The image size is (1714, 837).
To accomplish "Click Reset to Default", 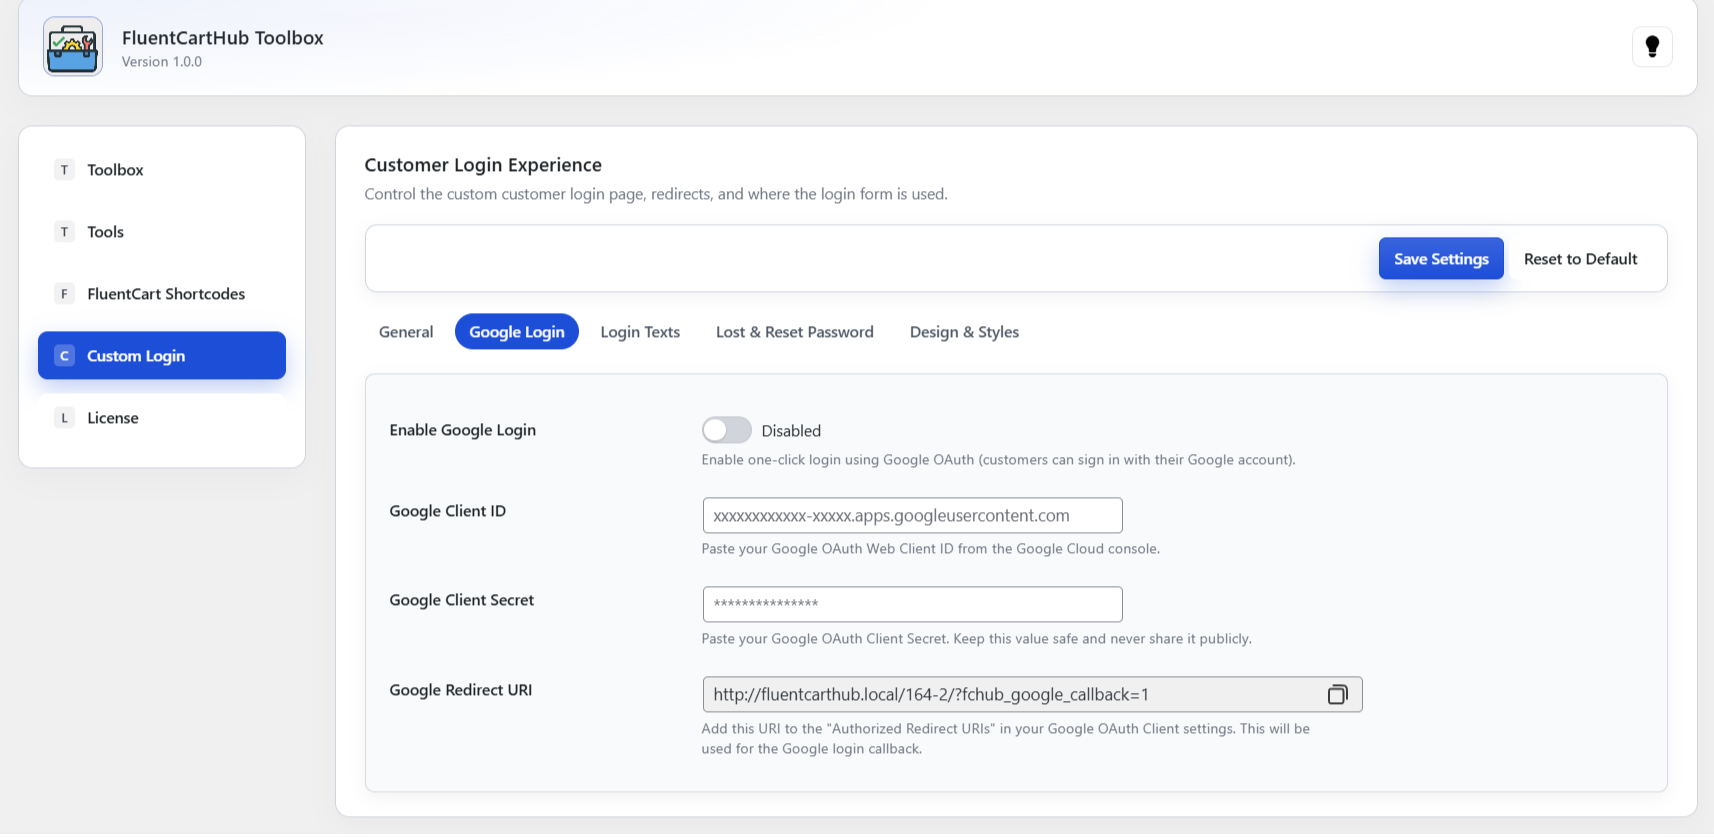I will click(1580, 259).
